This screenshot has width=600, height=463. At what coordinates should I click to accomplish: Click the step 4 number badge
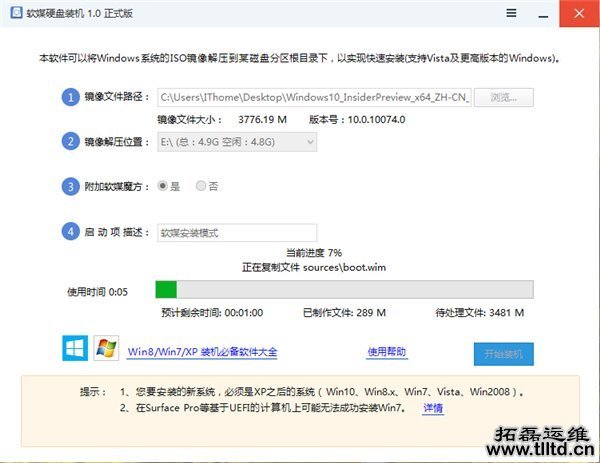click(x=70, y=232)
